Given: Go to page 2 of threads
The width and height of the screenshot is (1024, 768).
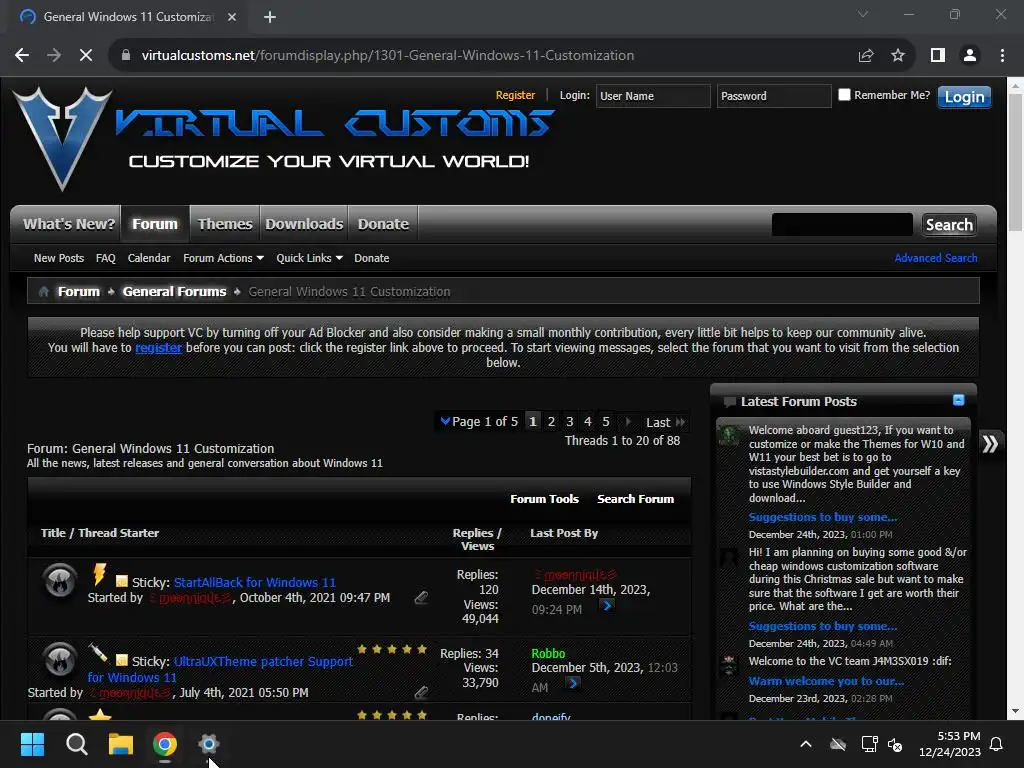Looking at the screenshot, I should (x=551, y=422).
